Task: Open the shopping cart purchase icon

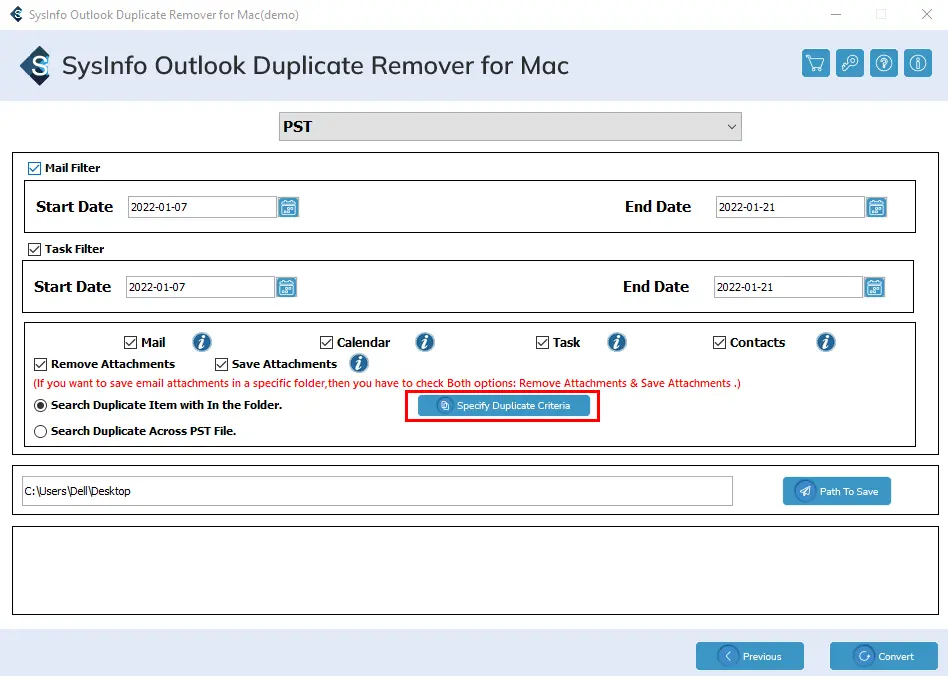Action: (816, 63)
